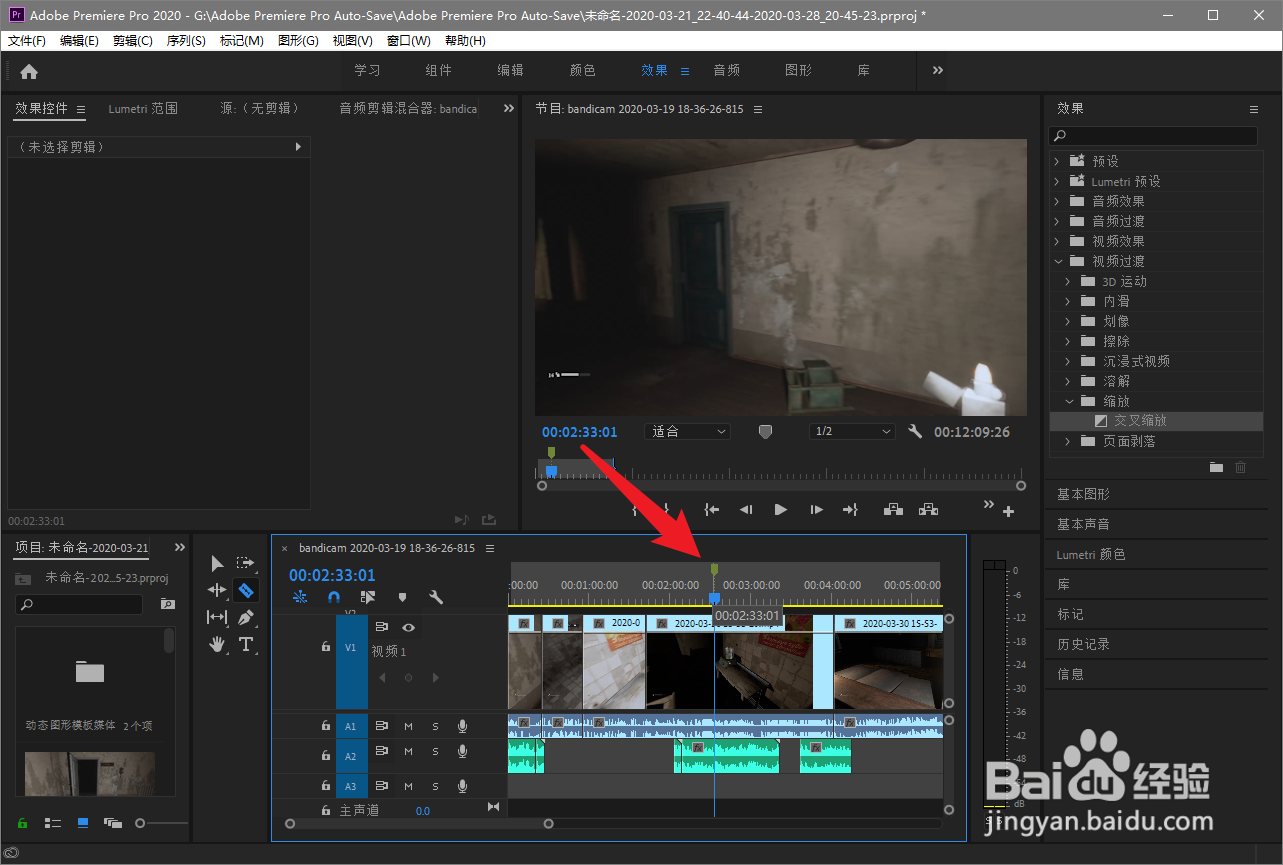Add marker from timeline header shield icon

pos(402,597)
